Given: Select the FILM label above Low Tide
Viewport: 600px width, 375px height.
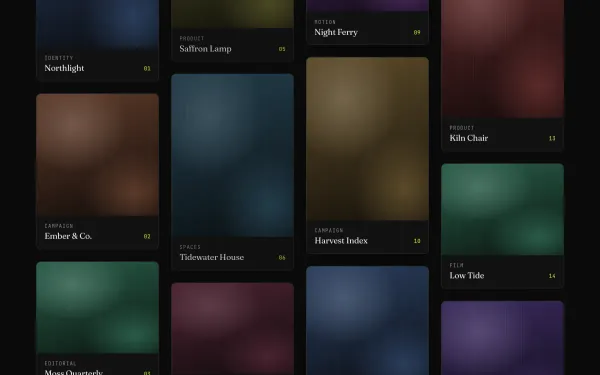Looking at the screenshot, I should pyautogui.click(x=457, y=266).
